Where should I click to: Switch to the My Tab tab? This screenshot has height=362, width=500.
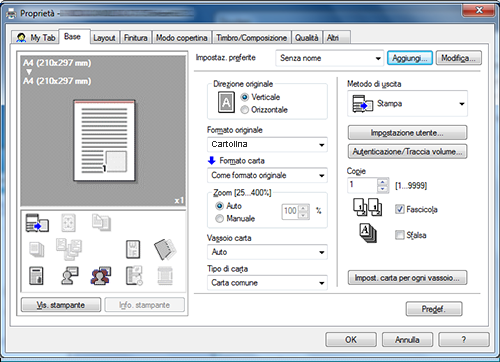(x=36, y=38)
